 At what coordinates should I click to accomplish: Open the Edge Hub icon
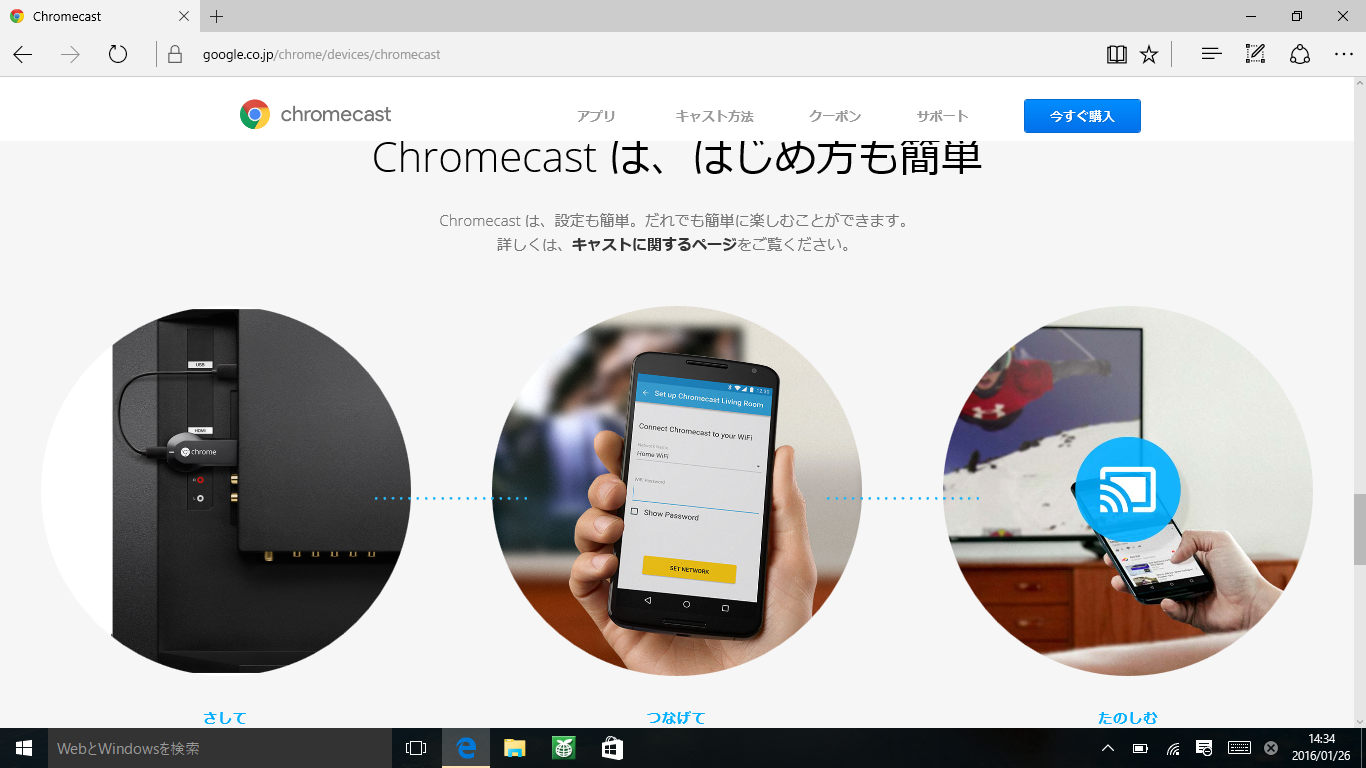(1212, 54)
